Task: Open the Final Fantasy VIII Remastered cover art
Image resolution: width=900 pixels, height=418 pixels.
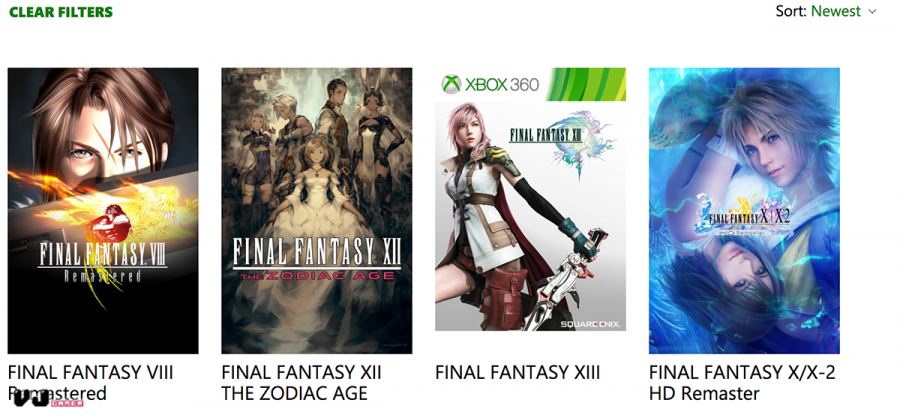Action: coord(103,211)
